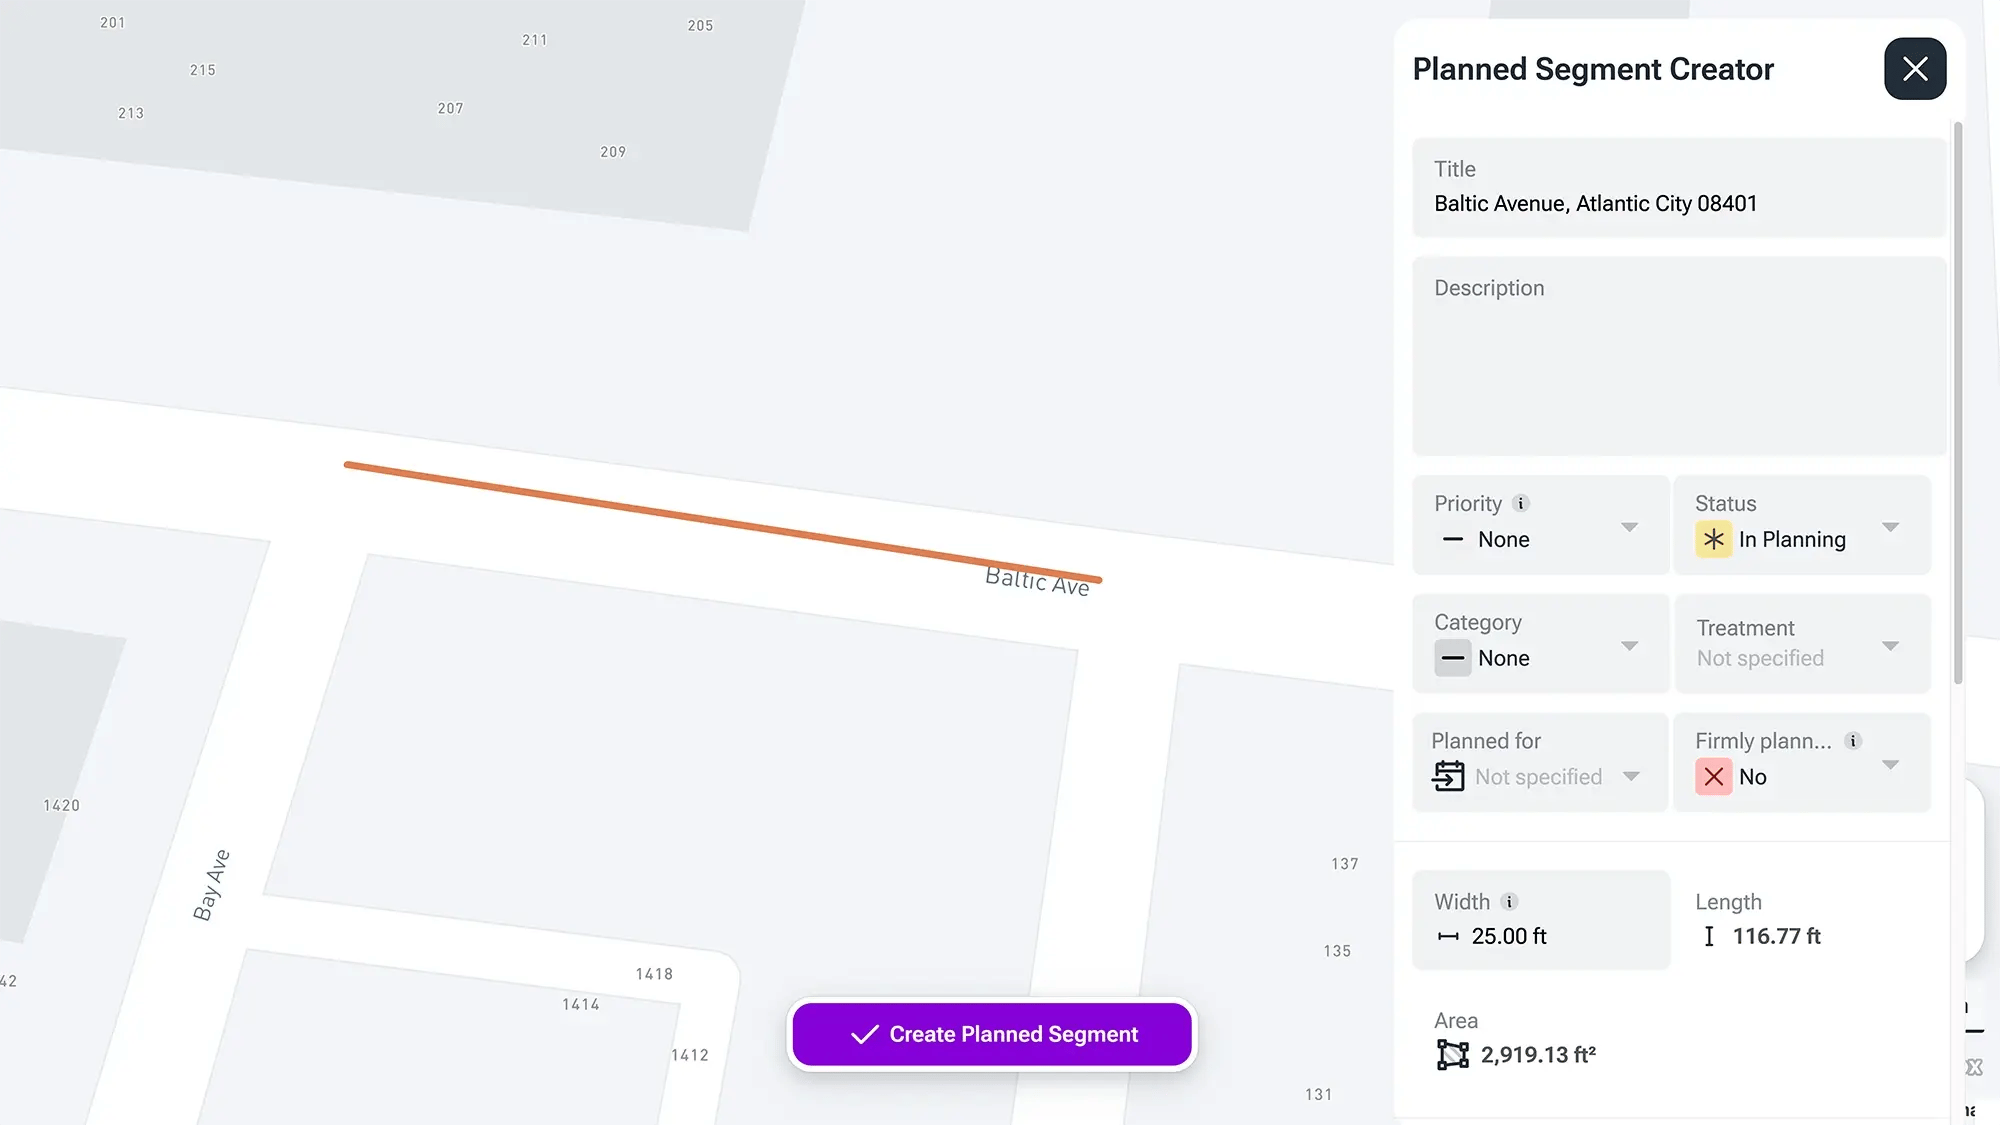2000x1125 pixels.
Task: Close the Planned Segment Creator panel
Action: pos(1914,69)
